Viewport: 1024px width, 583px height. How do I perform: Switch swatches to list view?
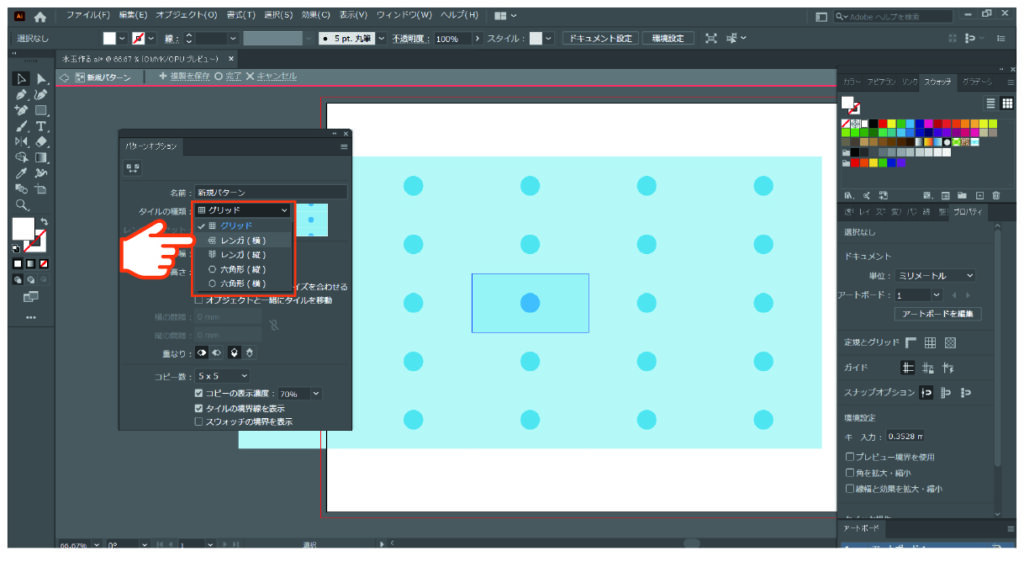click(991, 103)
